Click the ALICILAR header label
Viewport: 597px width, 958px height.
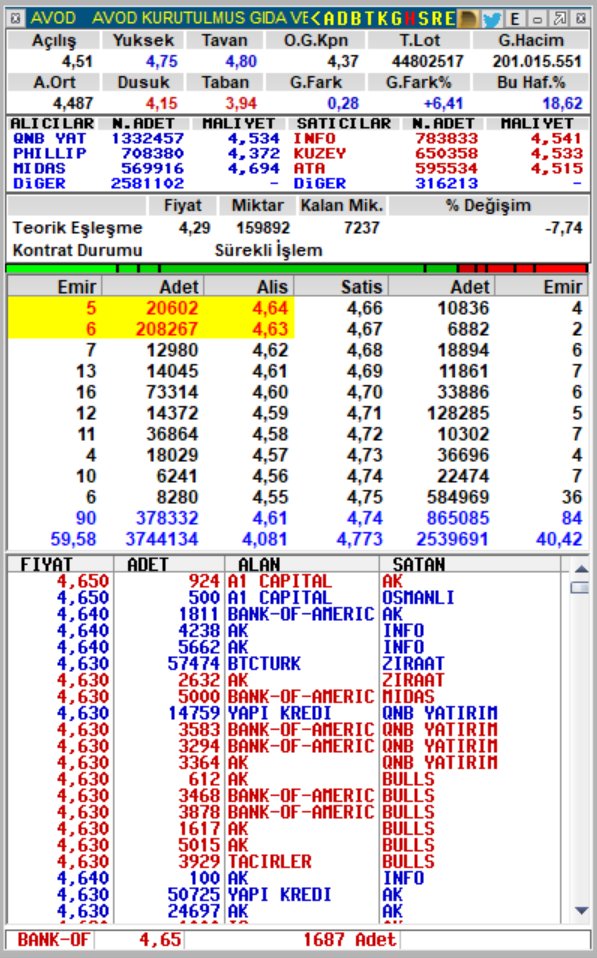(52, 123)
